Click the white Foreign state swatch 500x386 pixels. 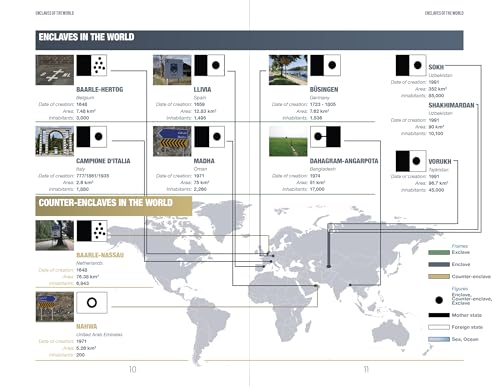pos(439,327)
